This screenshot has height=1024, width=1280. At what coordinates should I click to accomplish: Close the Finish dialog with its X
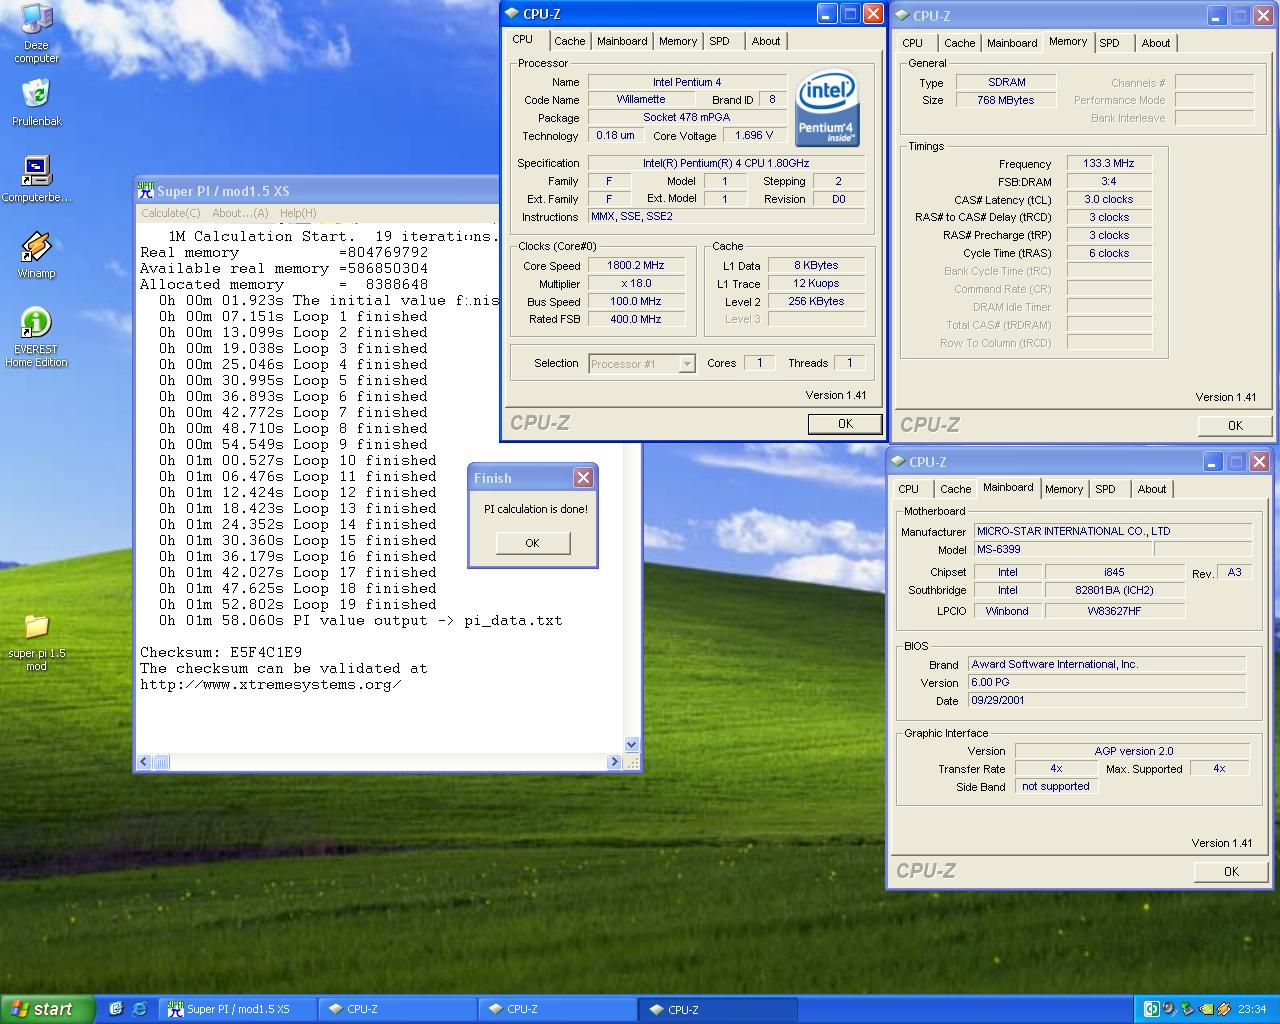pyautogui.click(x=583, y=478)
